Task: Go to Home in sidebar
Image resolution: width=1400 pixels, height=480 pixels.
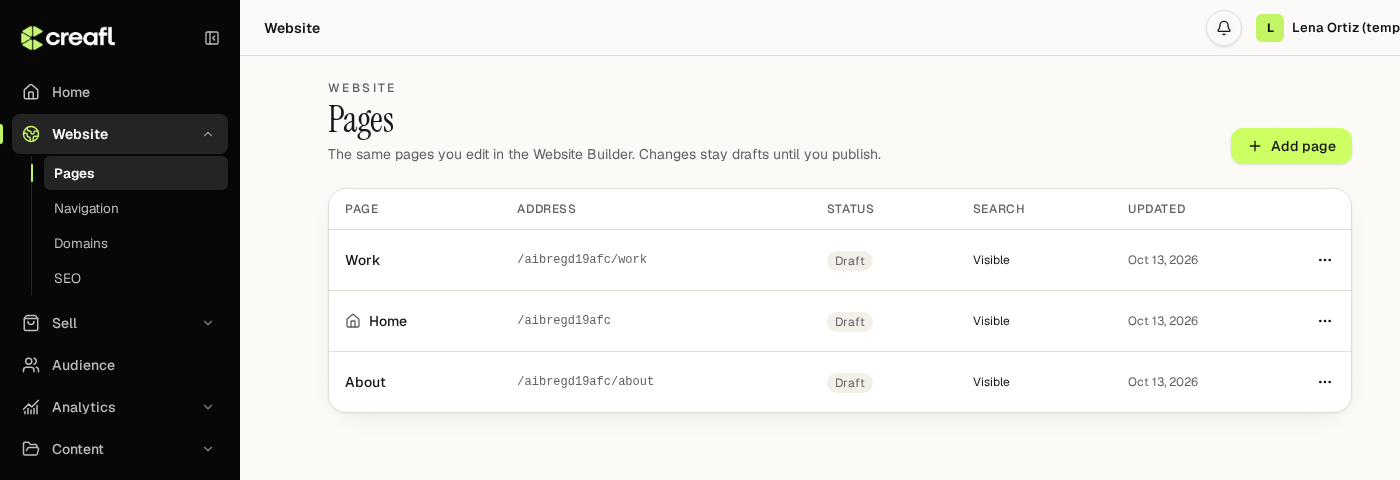Action: (120, 92)
